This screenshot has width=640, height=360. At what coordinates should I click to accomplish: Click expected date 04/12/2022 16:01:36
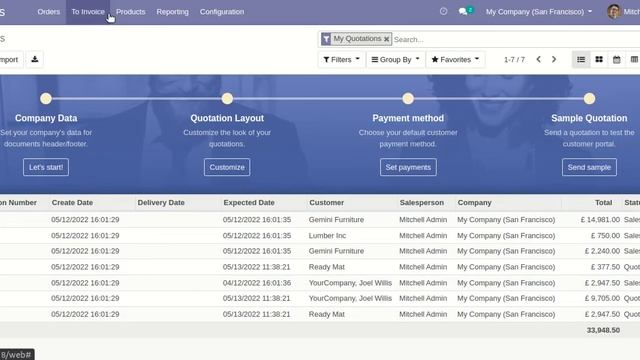click(257, 283)
